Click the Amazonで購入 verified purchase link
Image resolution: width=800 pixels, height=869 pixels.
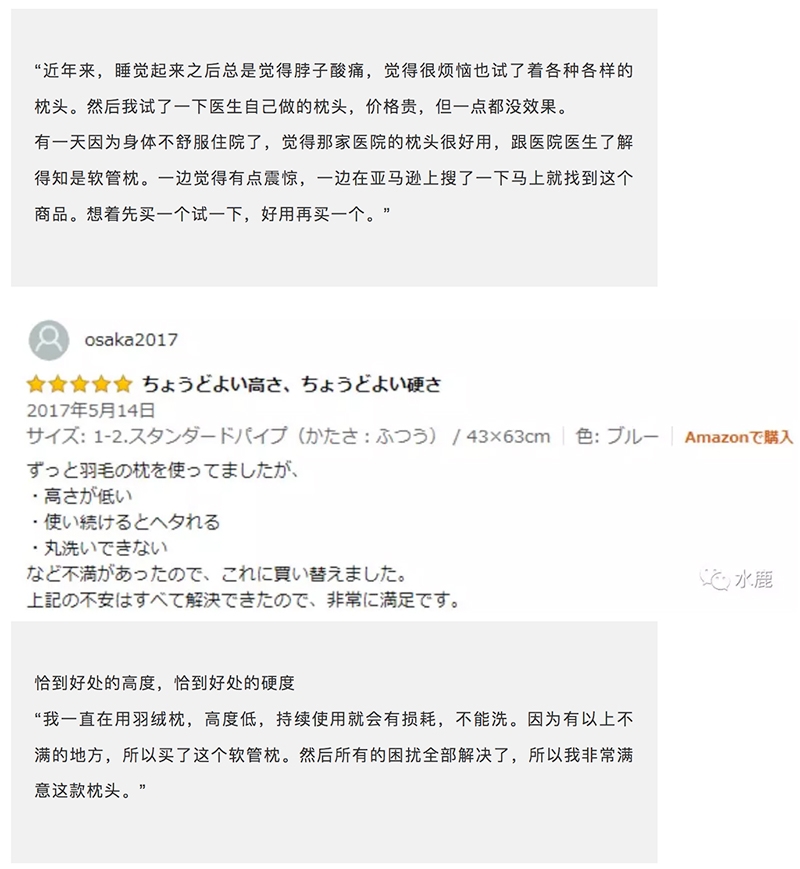point(738,437)
